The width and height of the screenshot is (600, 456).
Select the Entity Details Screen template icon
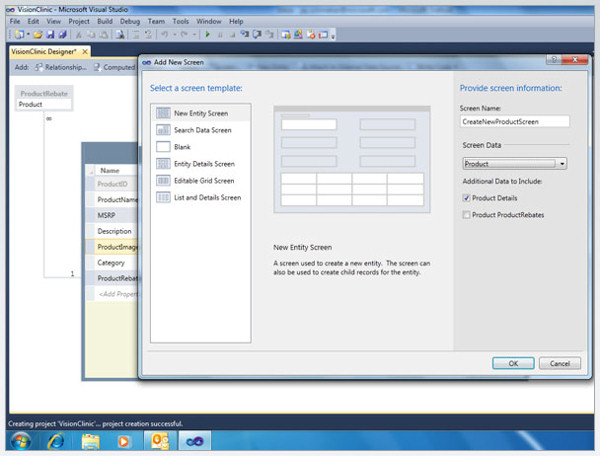point(162,164)
